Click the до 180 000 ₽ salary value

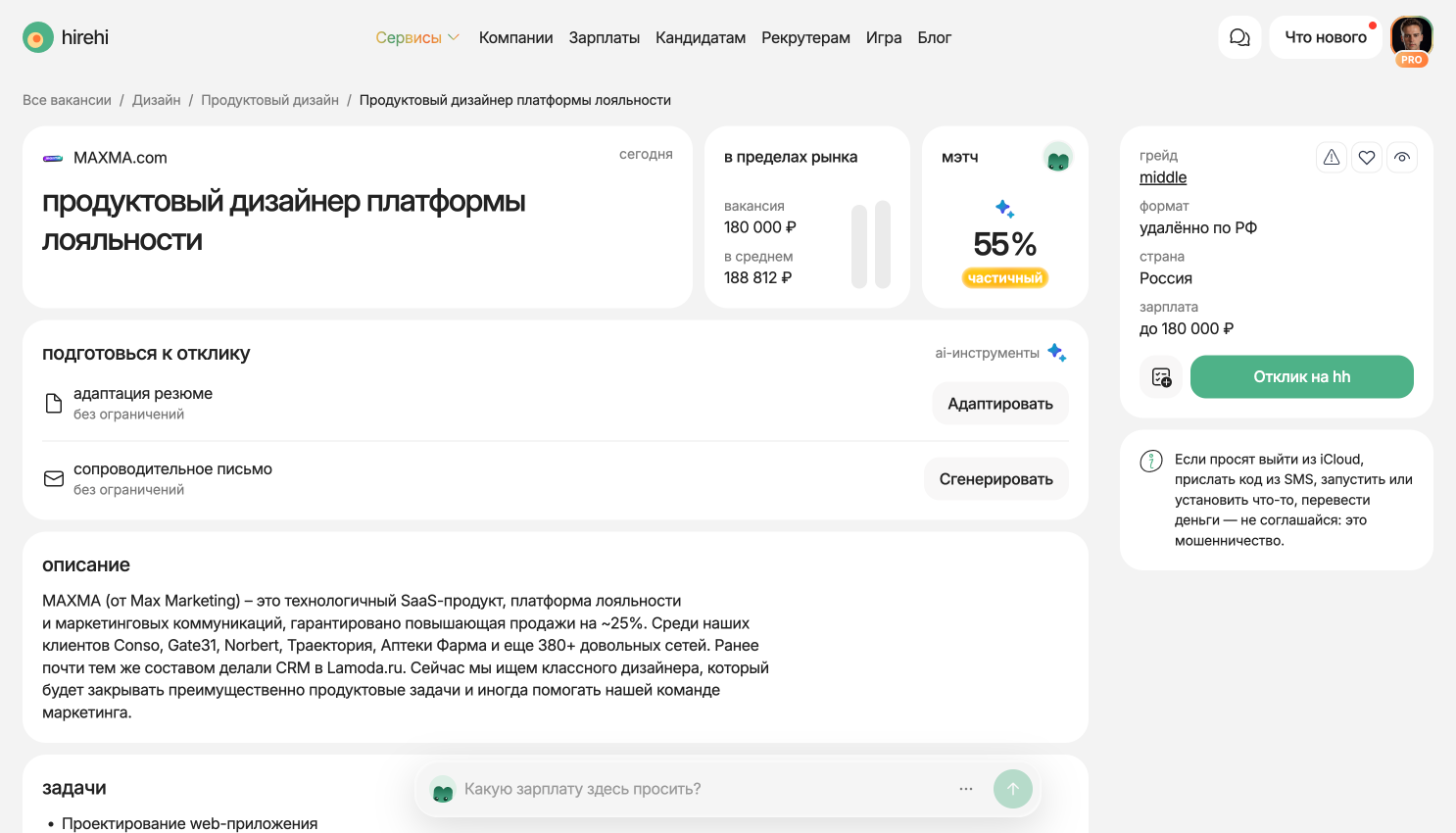[1186, 328]
